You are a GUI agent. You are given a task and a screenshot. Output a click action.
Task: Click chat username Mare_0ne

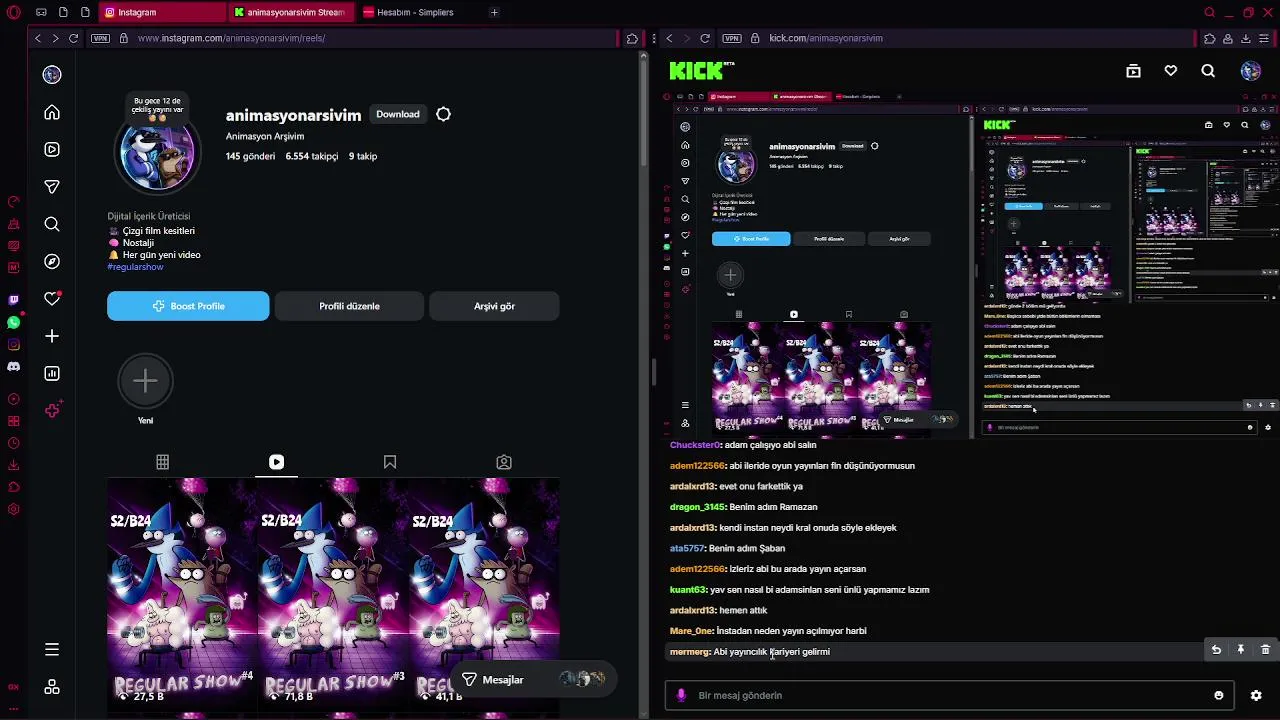click(x=691, y=631)
